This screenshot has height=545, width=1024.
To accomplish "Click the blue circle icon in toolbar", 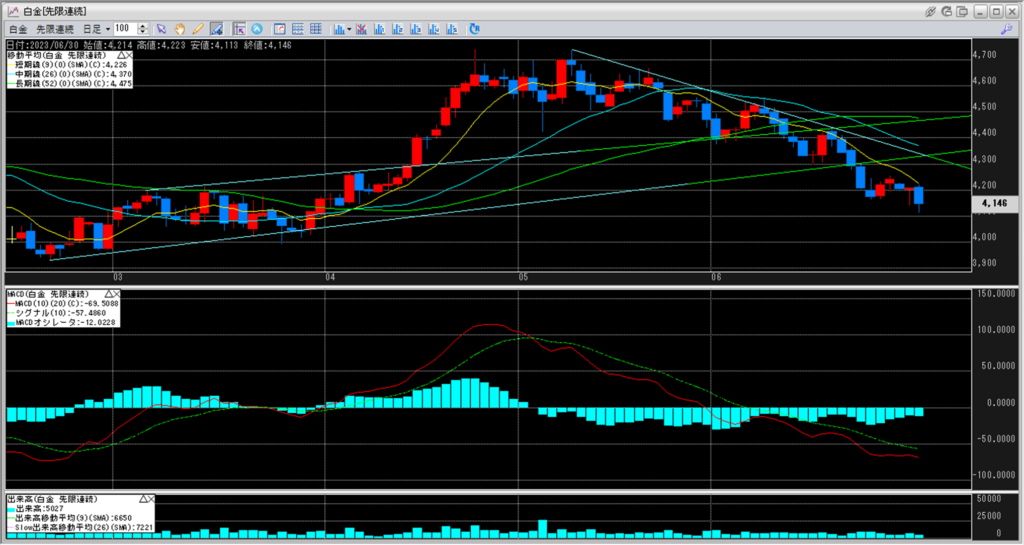I will (257, 29).
